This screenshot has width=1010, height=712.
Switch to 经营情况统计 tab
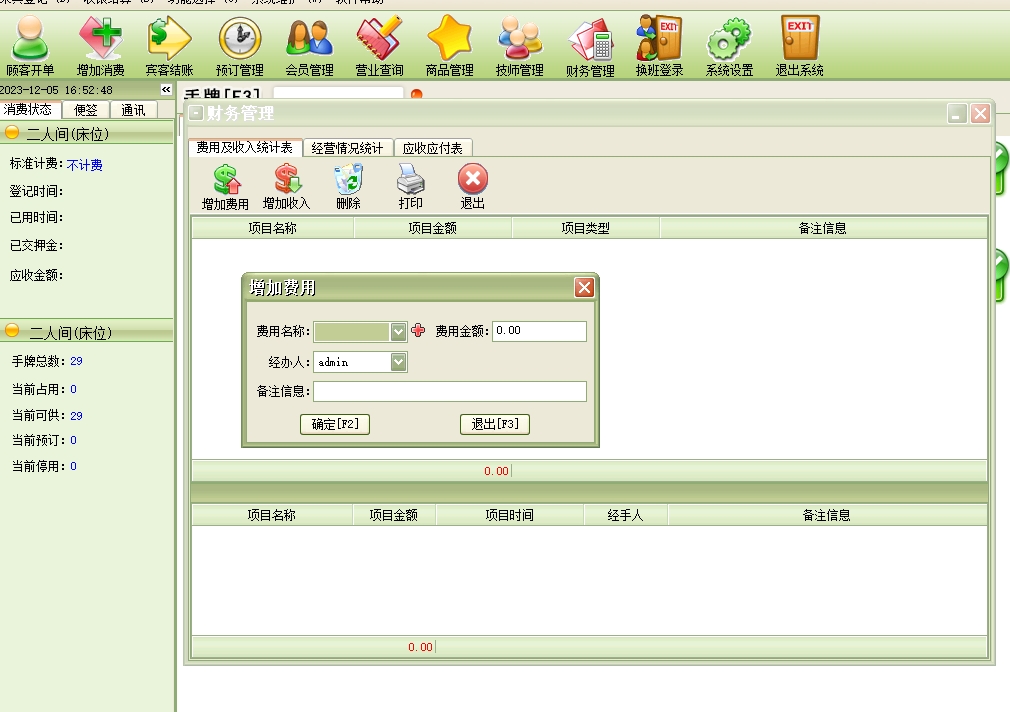347,148
